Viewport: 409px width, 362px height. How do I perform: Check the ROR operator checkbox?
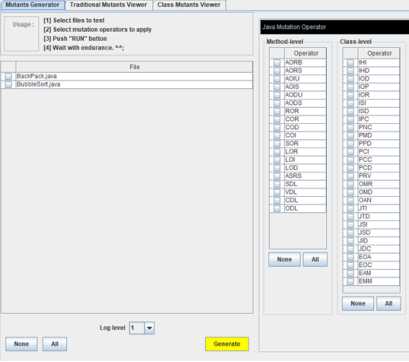[277, 111]
